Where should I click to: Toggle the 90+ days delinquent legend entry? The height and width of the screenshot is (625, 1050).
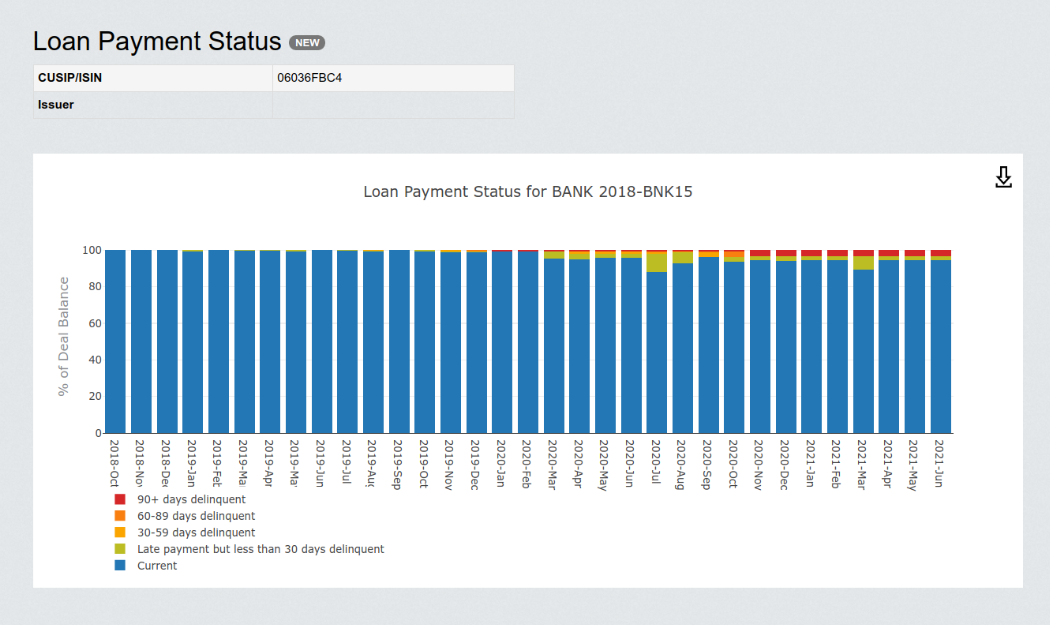pyautogui.click(x=191, y=499)
